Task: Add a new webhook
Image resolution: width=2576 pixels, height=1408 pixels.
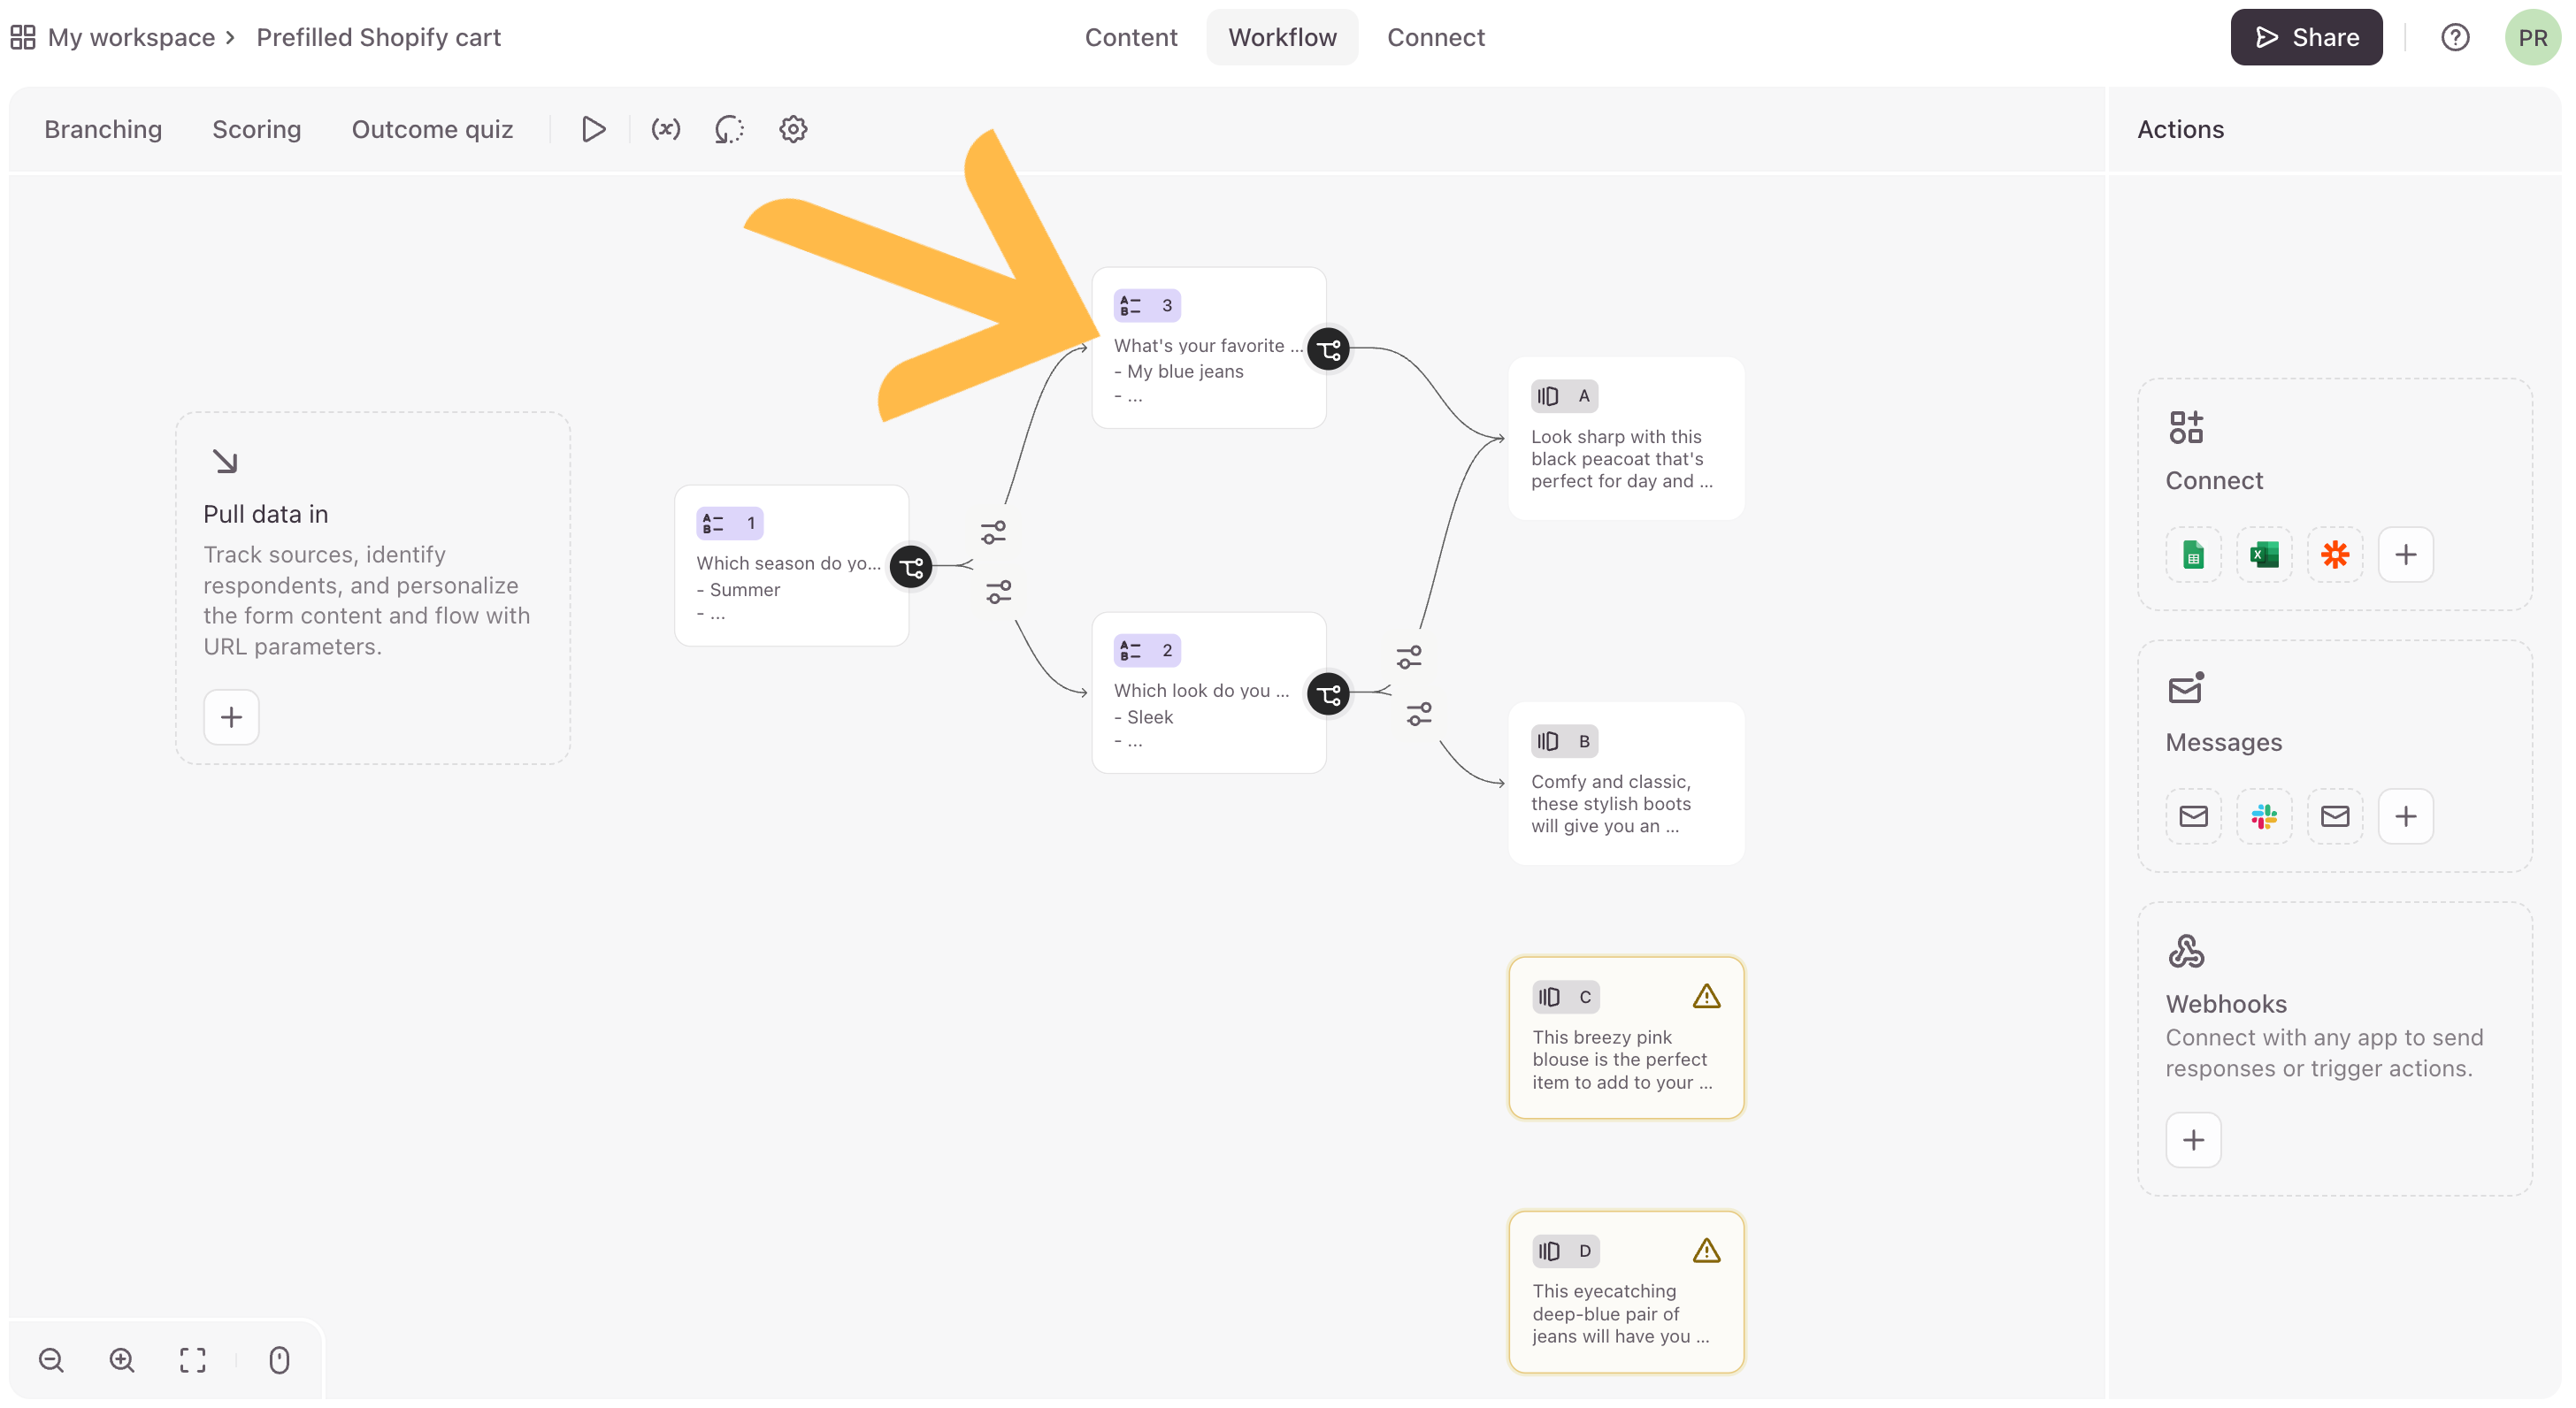Action: (2193, 1140)
